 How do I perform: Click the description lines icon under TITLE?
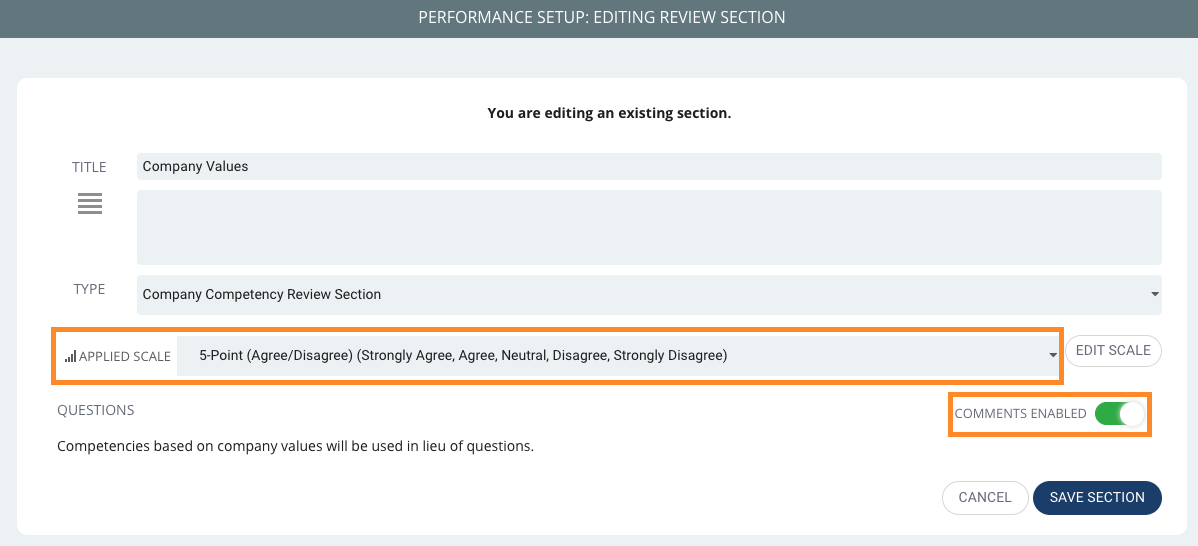click(x=90, y=204)
